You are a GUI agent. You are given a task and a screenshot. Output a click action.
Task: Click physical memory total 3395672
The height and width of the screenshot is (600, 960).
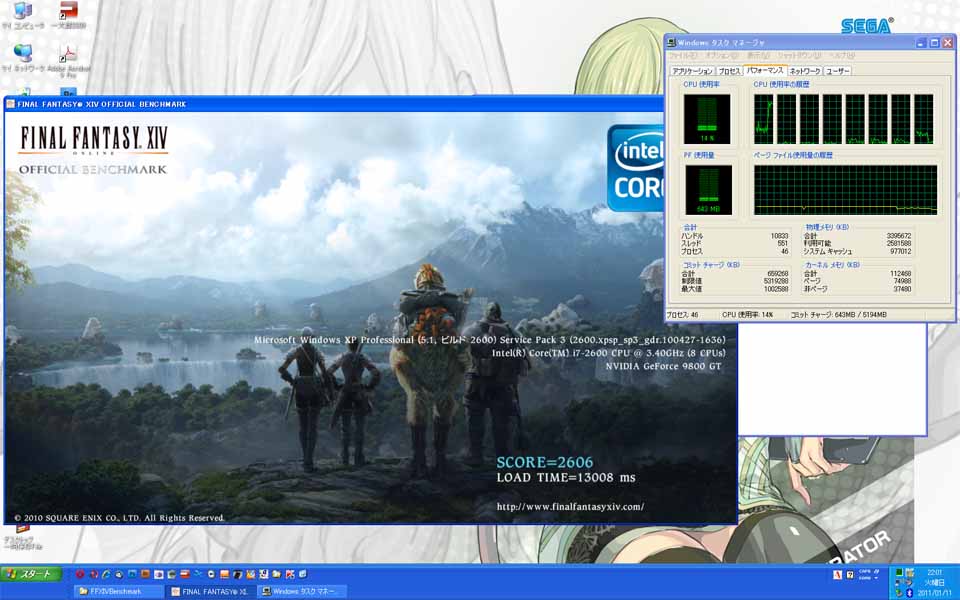pyautogui.click(x=899, y=236)
